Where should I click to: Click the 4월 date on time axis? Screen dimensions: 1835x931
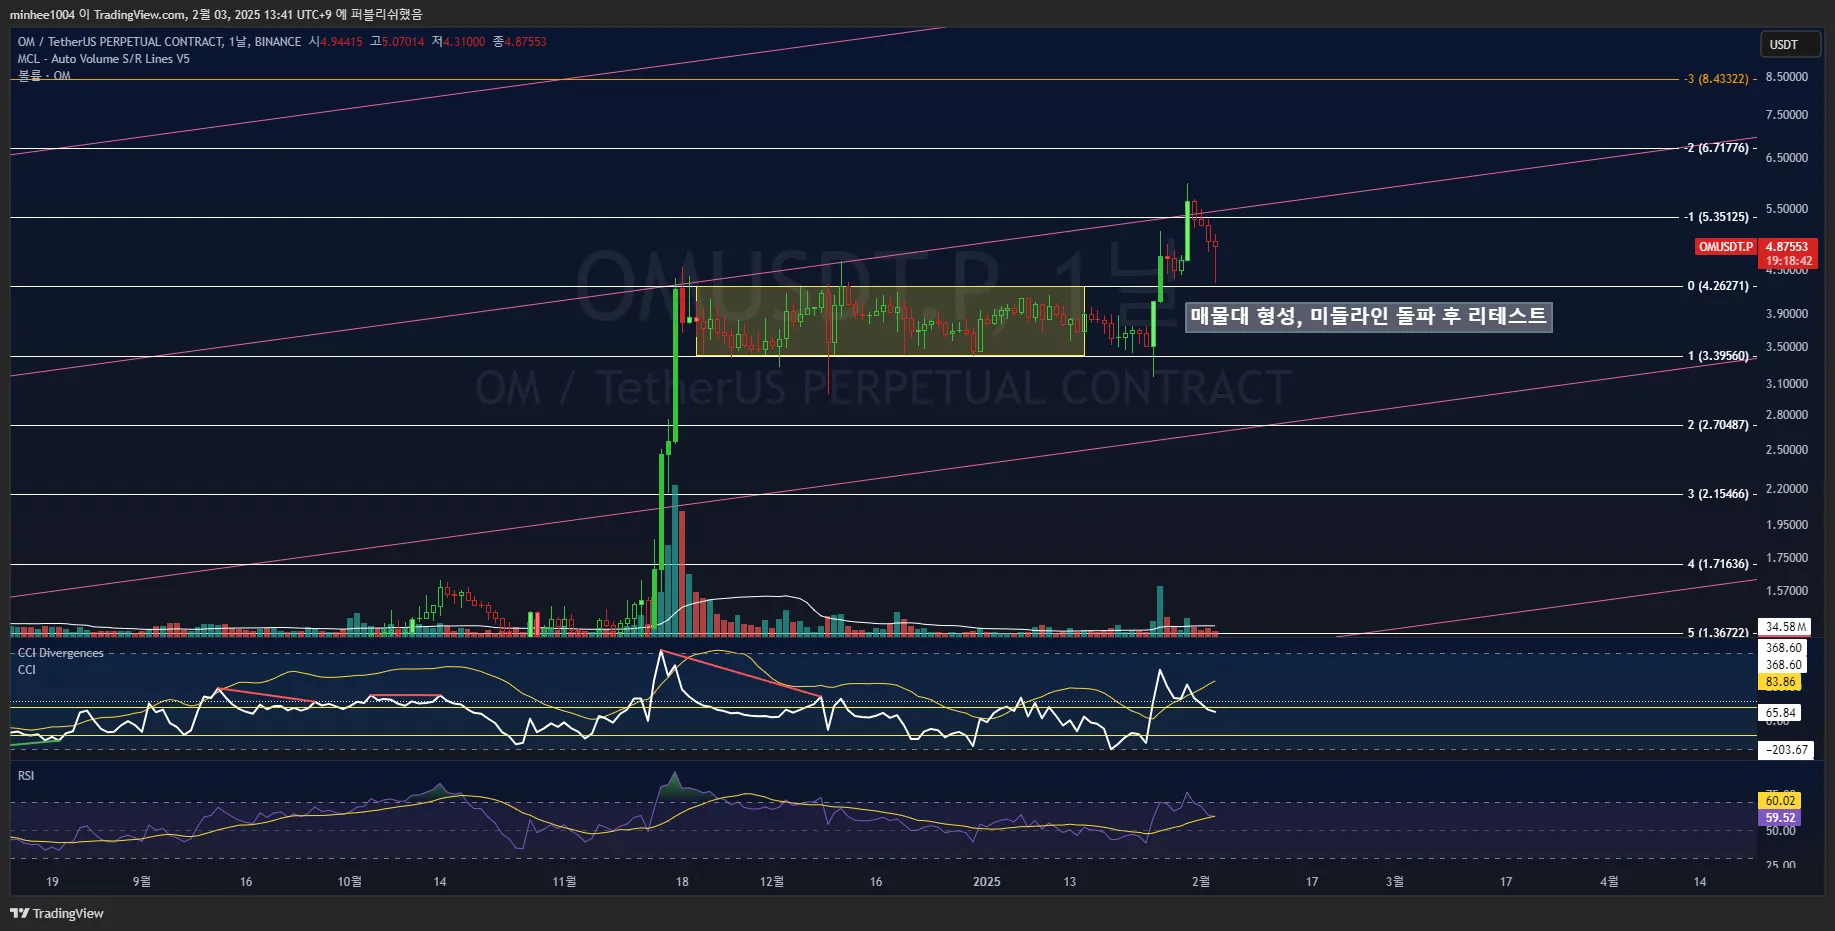point(1609,881)
